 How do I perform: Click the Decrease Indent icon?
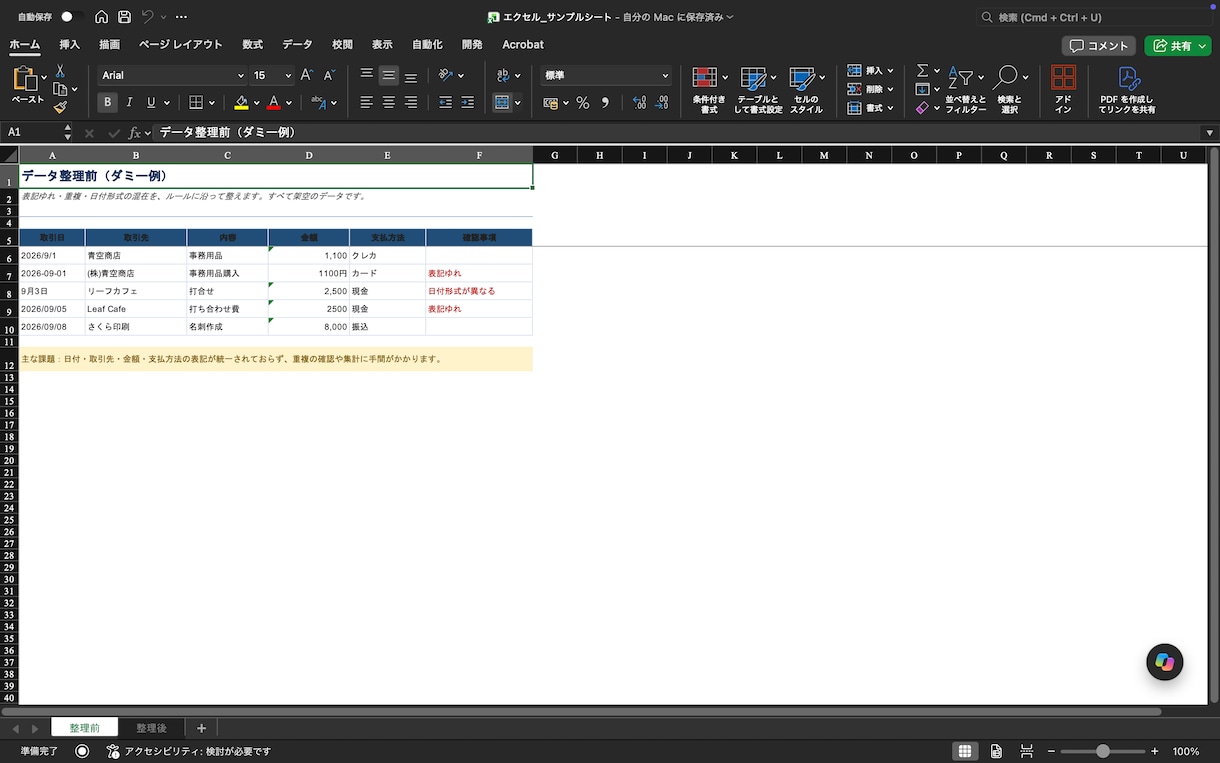click(445, 102)
